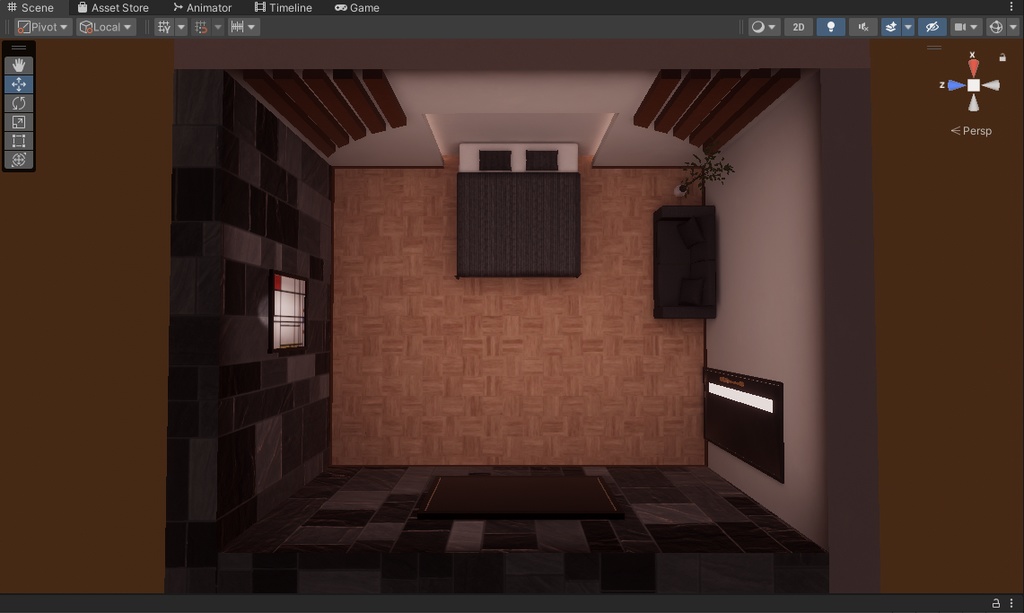Activate the Transform combo tool
The image size is (1024, 613).
click(18, 159)
